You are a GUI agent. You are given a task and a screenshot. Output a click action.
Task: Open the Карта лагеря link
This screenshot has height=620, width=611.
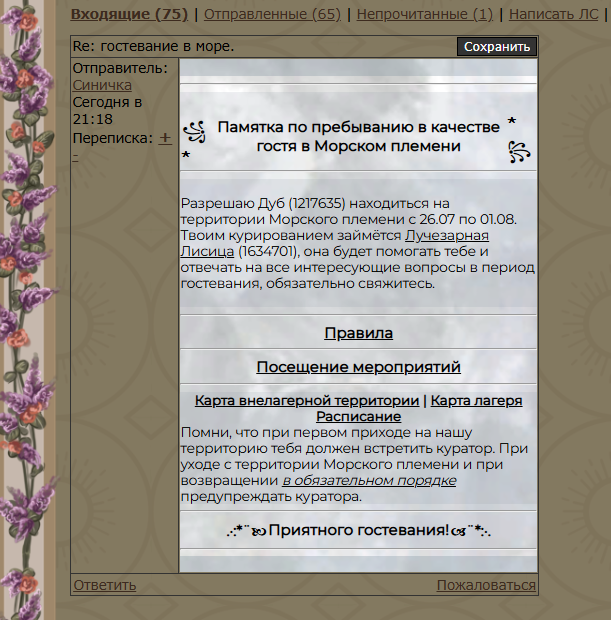[476, 401]
